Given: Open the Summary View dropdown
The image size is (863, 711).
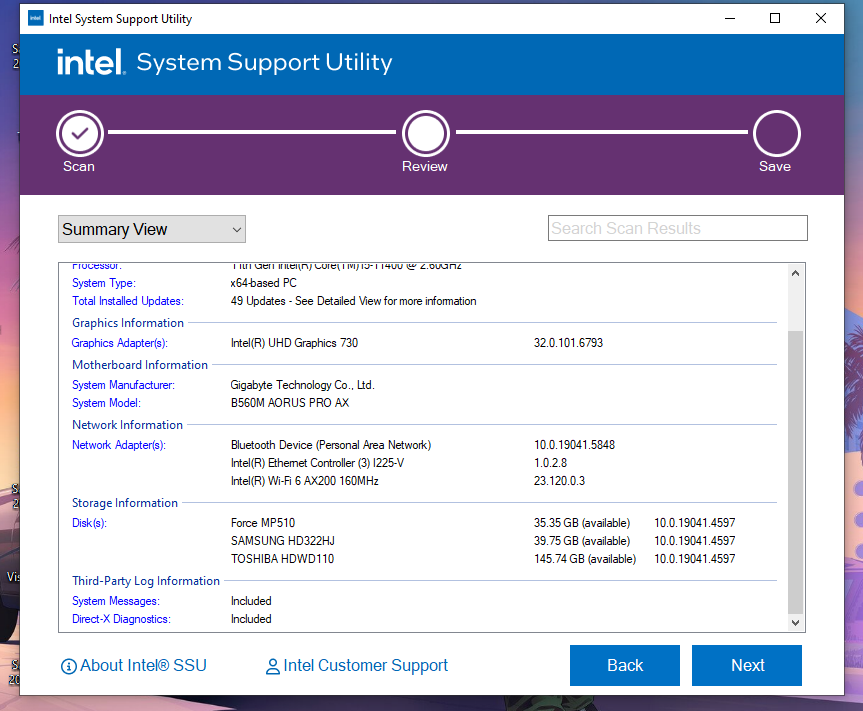Looking at the screenshot, I should [152, 229].
